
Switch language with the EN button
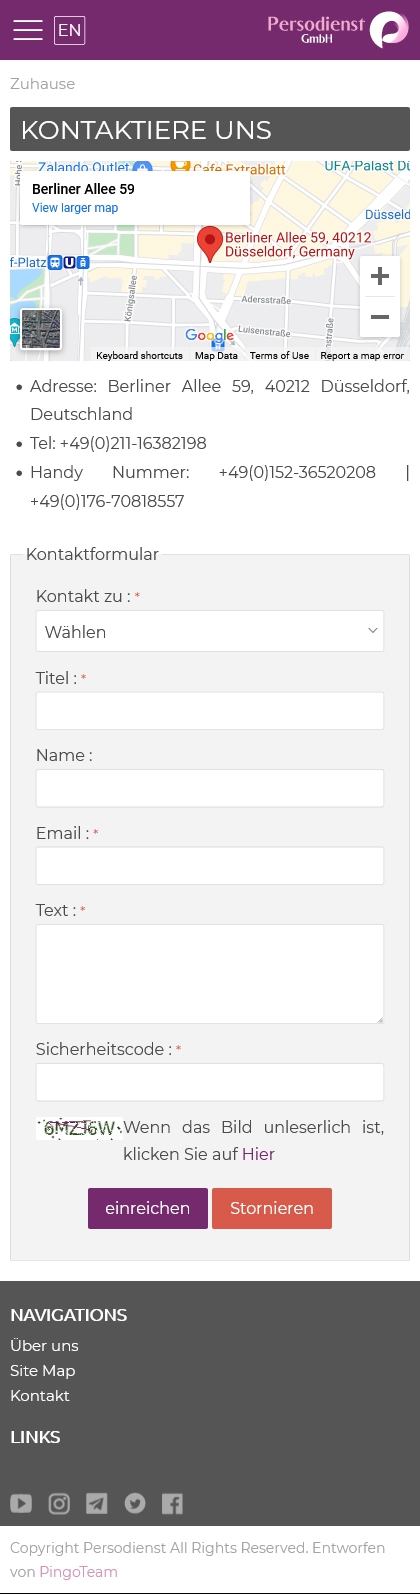pyautogui.click(x=70, y=30)
